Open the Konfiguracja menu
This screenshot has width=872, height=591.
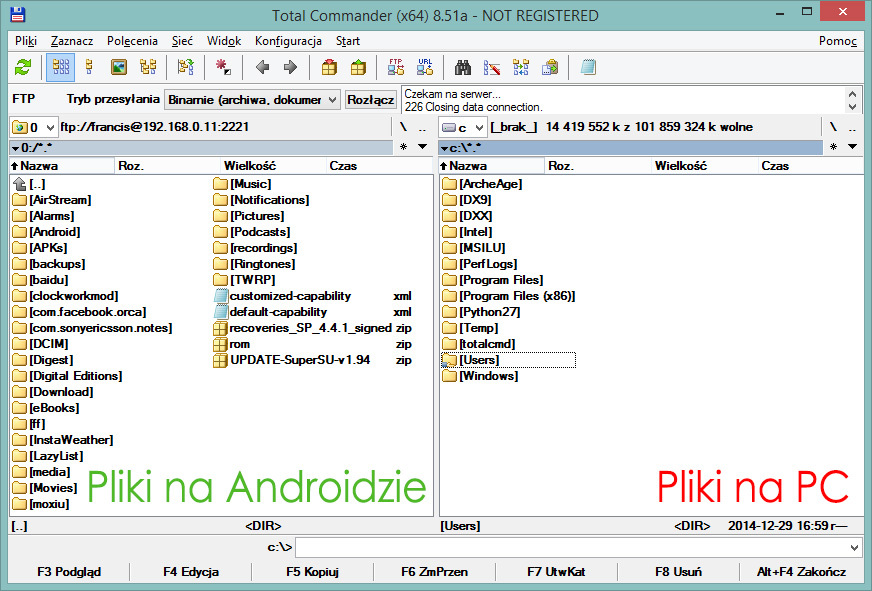click(288, 41)
